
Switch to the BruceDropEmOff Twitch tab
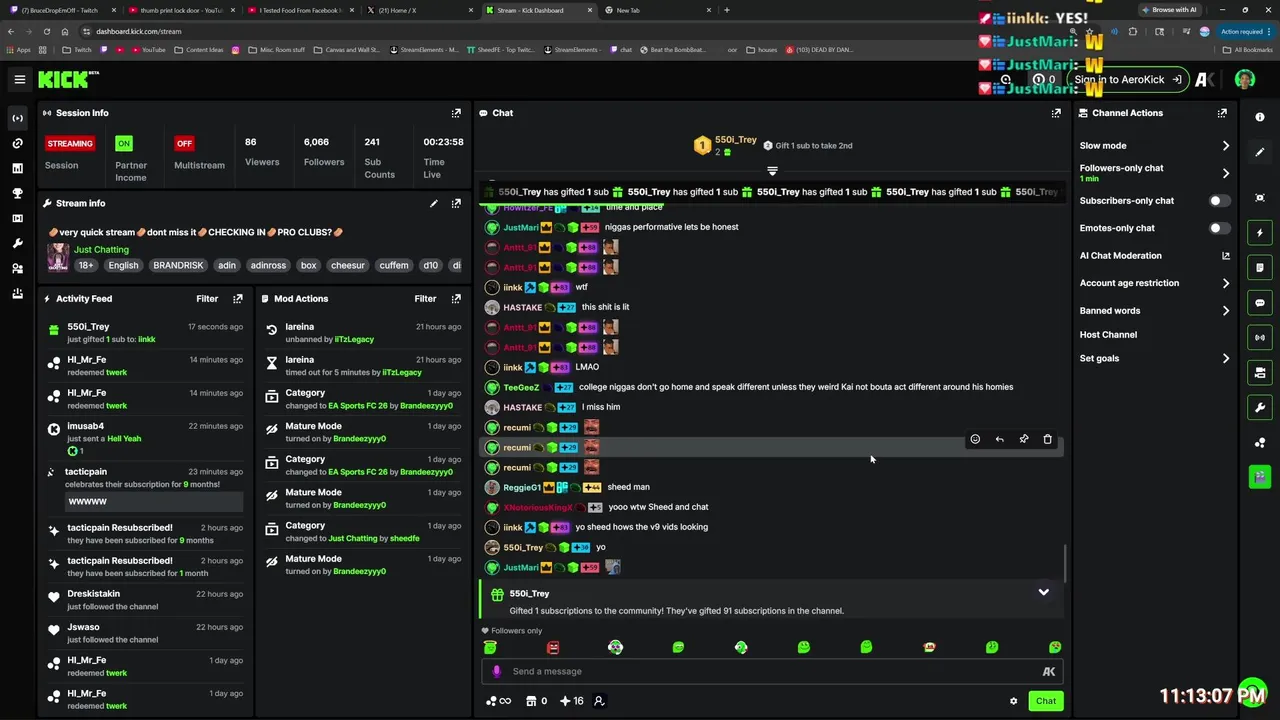(60, 10)
